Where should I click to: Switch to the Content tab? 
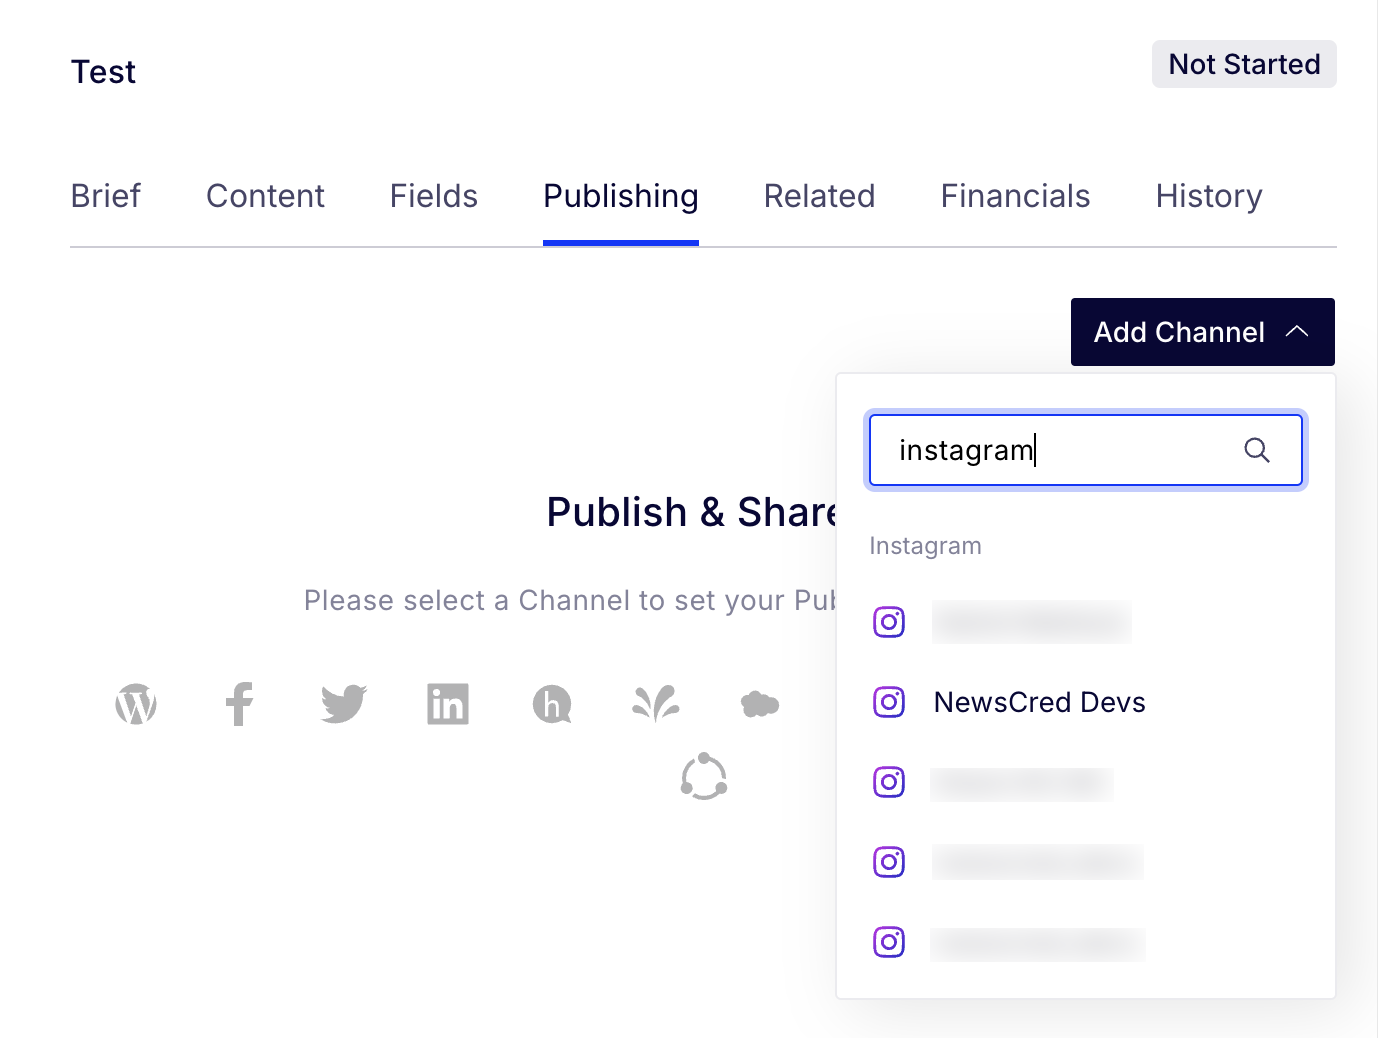(265, 196)
